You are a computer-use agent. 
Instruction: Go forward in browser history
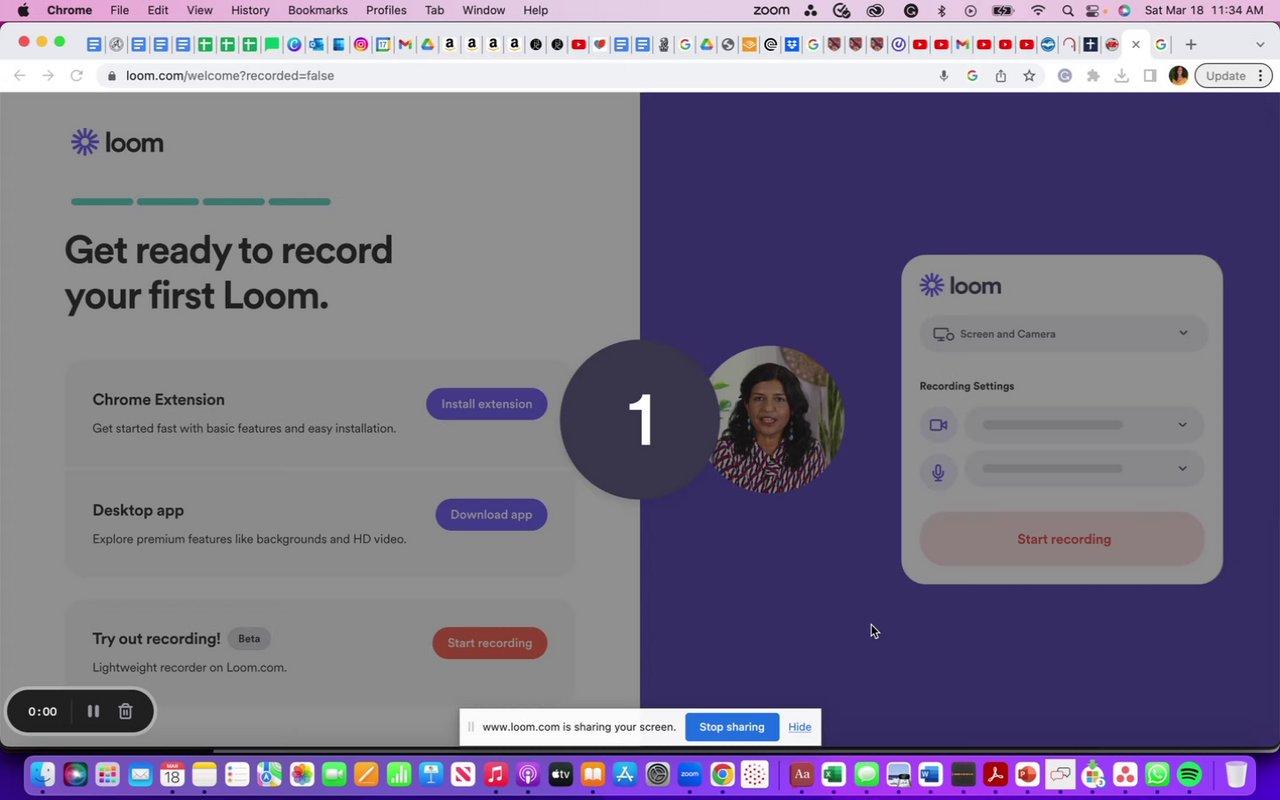coord(47,76)
